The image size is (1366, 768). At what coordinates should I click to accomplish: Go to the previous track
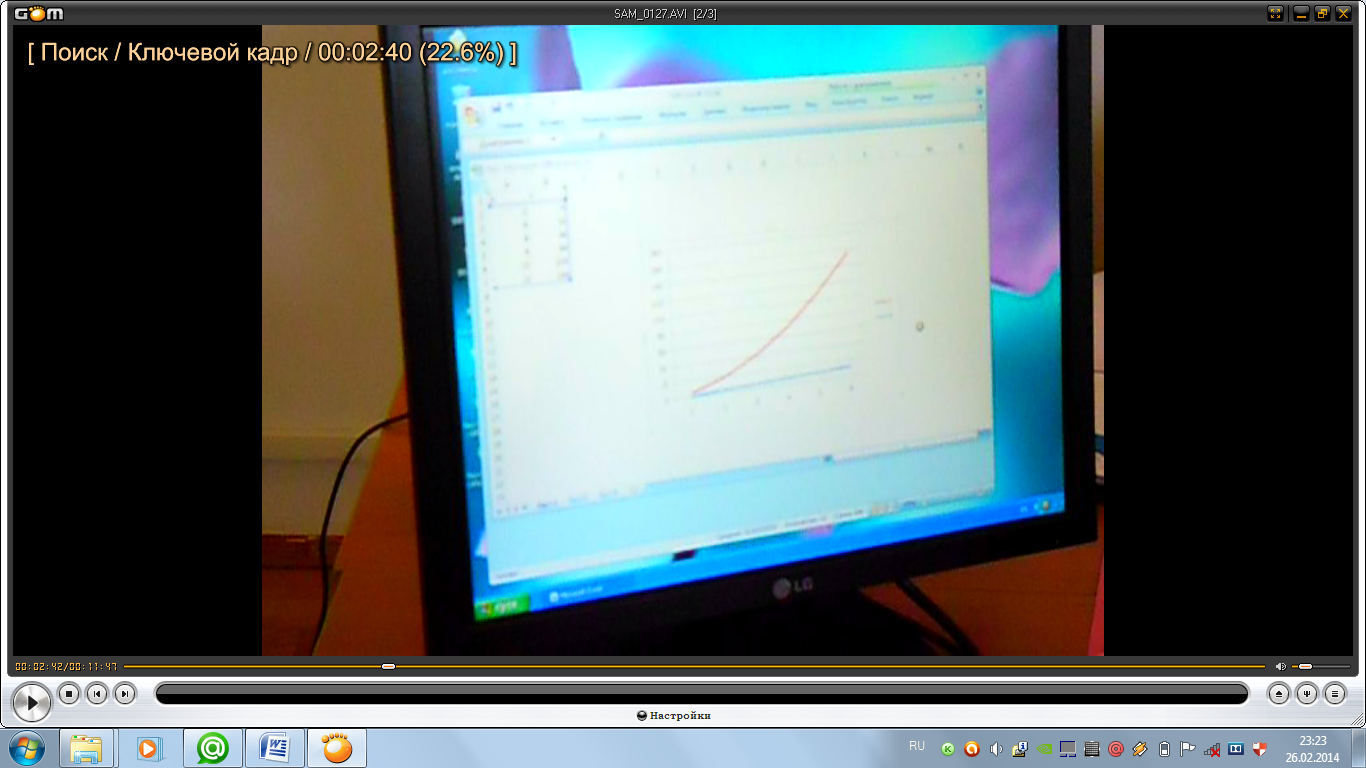point(96,693)
